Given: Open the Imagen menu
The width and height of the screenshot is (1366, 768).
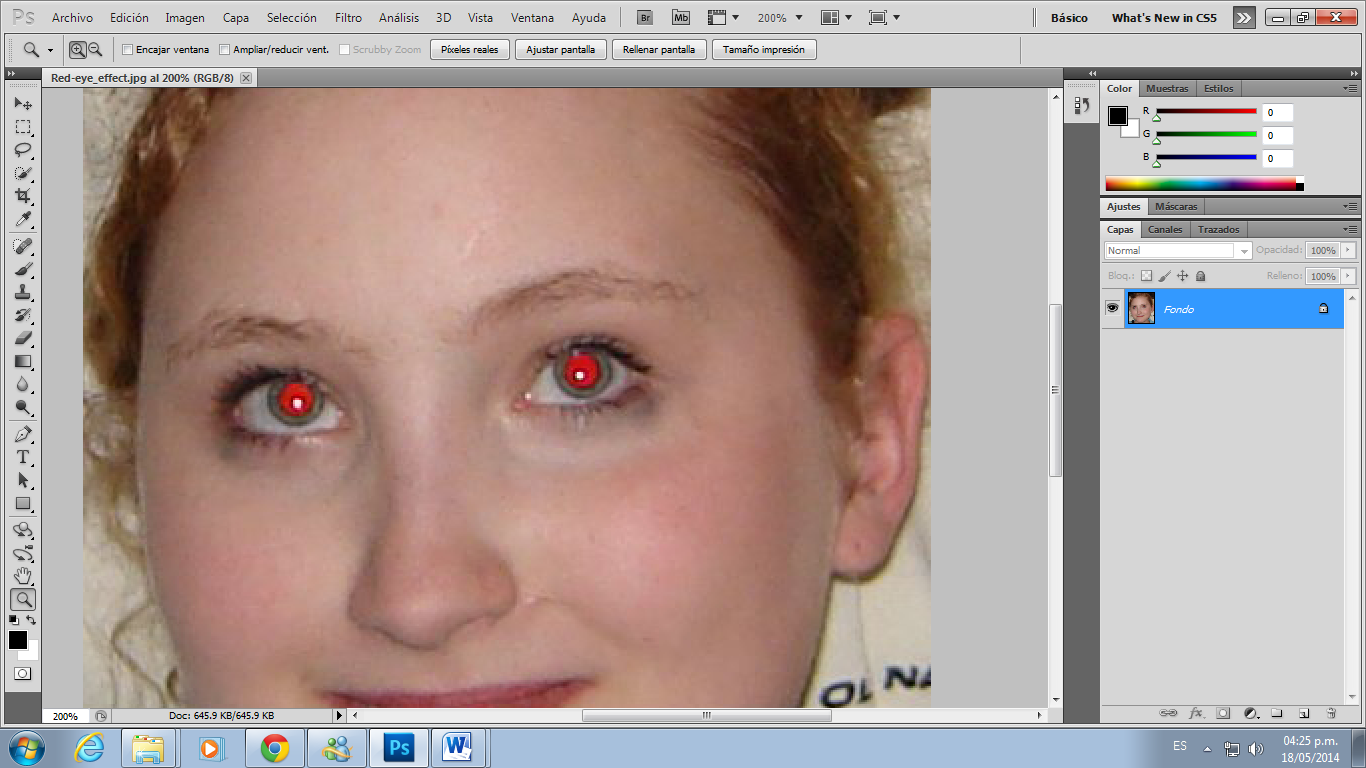Looking at the screenshot, I should [x=185, y=18].
